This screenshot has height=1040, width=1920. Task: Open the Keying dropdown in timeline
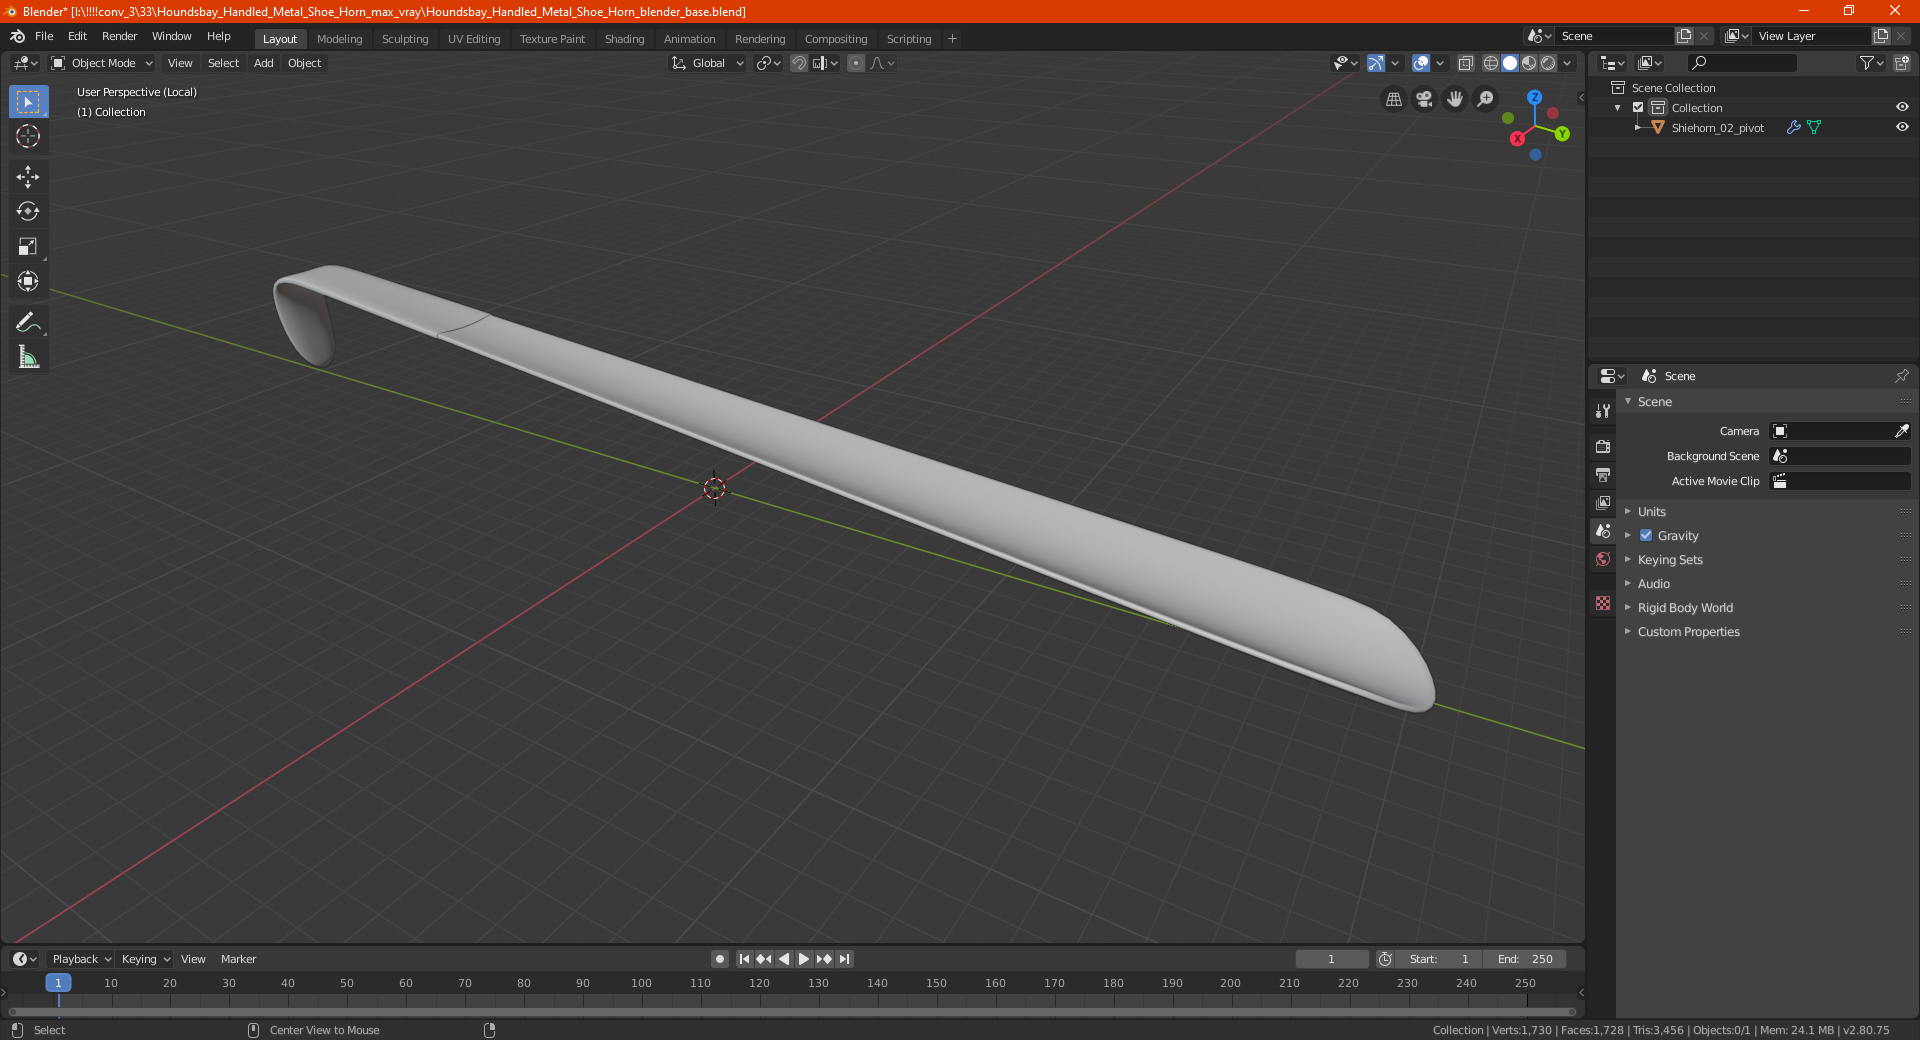point(146,959)
